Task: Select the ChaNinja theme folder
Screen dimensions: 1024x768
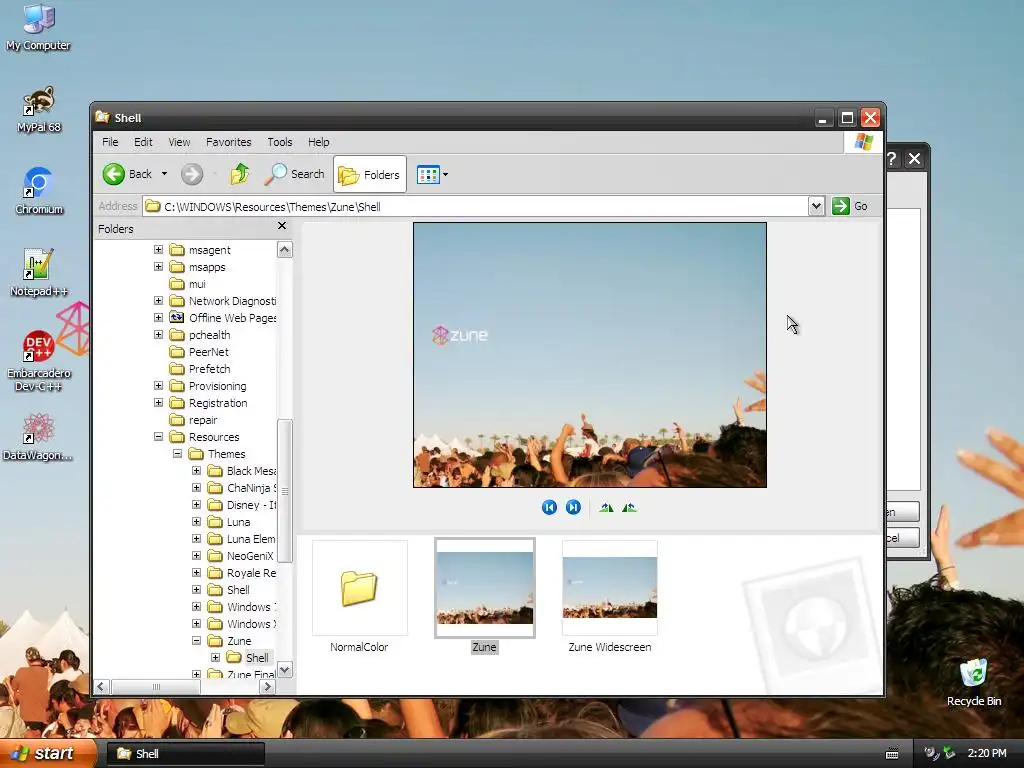Action: coord(251,488)
